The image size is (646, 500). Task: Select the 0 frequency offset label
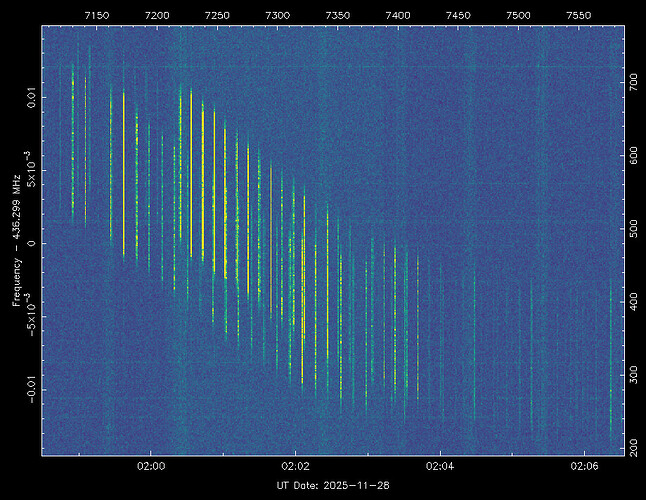[32, 243]
